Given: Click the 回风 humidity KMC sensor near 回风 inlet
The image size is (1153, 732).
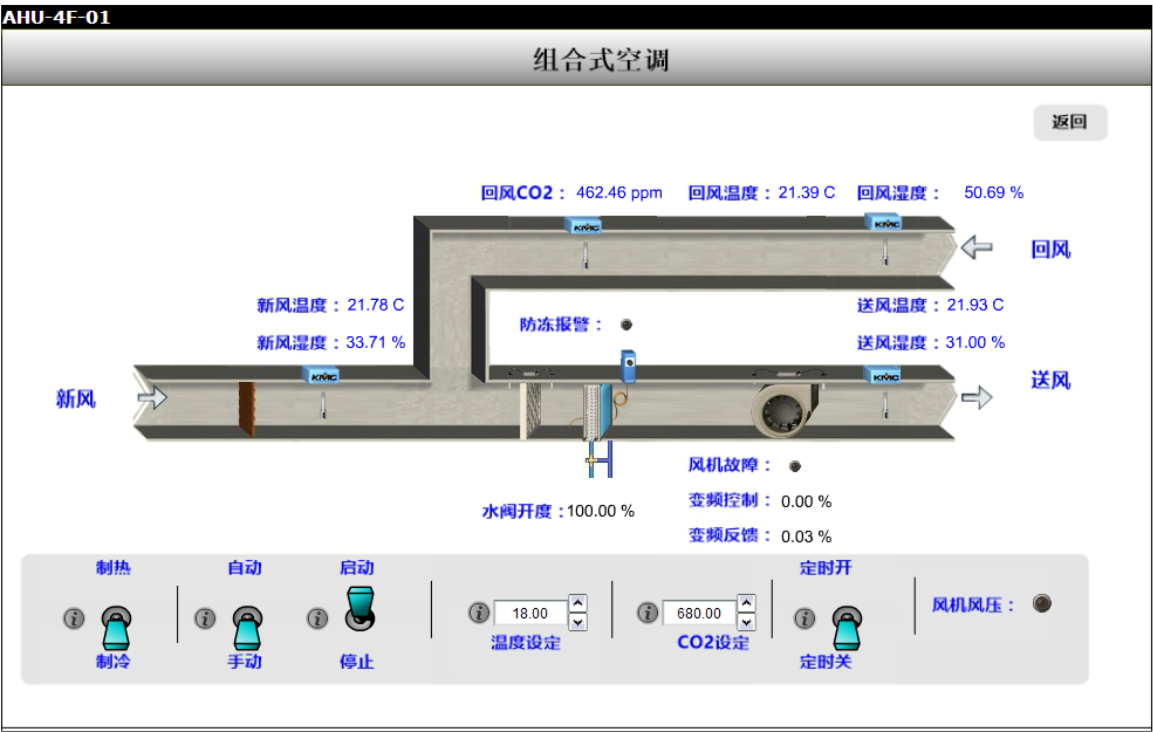Looking at the screenshot, I should (x=884, y=223).
